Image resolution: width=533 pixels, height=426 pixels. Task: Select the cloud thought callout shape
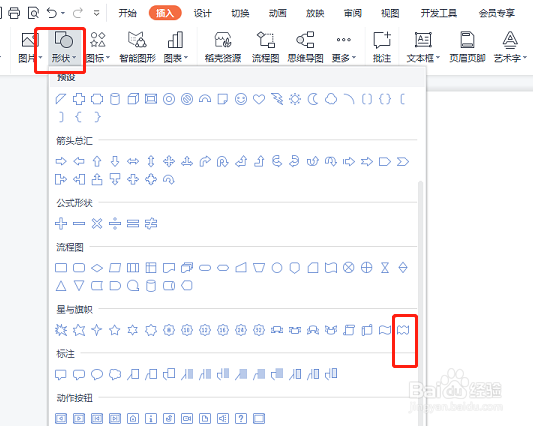tap(115, 374)
